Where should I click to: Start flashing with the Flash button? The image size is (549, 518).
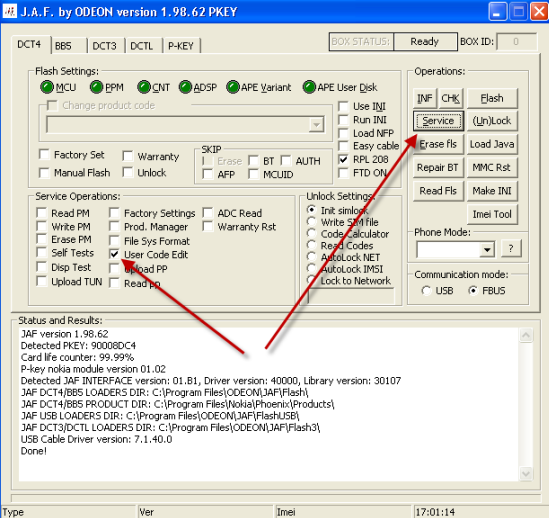pos(492,98)
